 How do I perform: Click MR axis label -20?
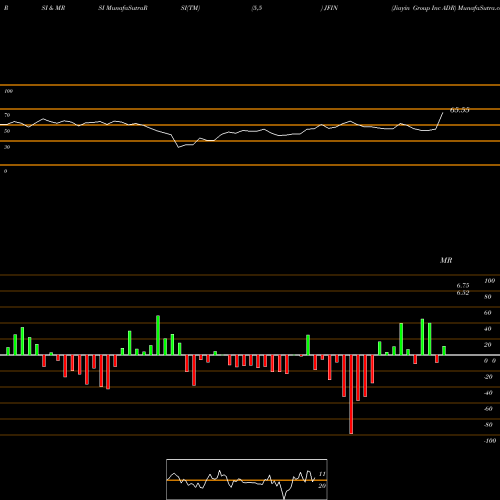(488, 377)
